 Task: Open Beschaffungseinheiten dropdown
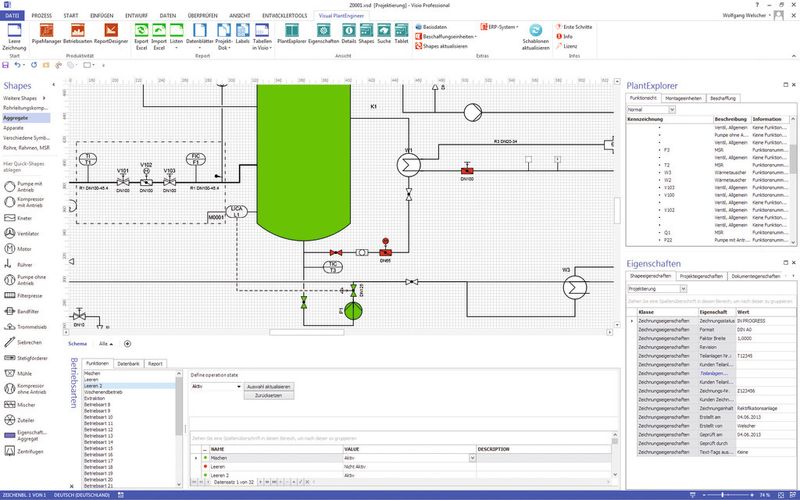(446, 37)
